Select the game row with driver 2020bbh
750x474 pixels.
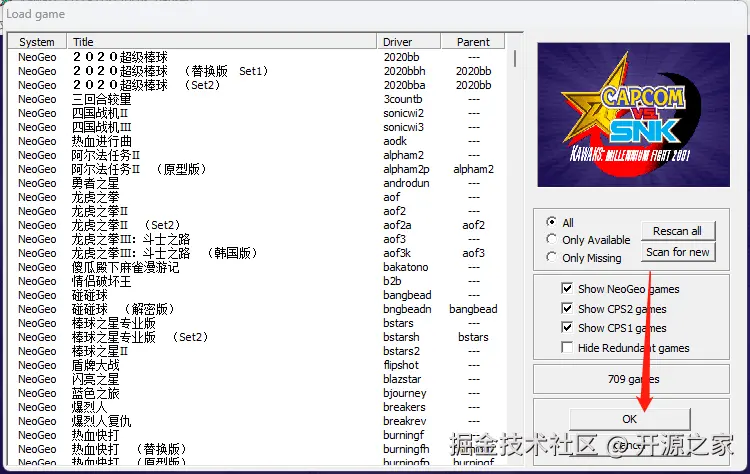[256, 71]
